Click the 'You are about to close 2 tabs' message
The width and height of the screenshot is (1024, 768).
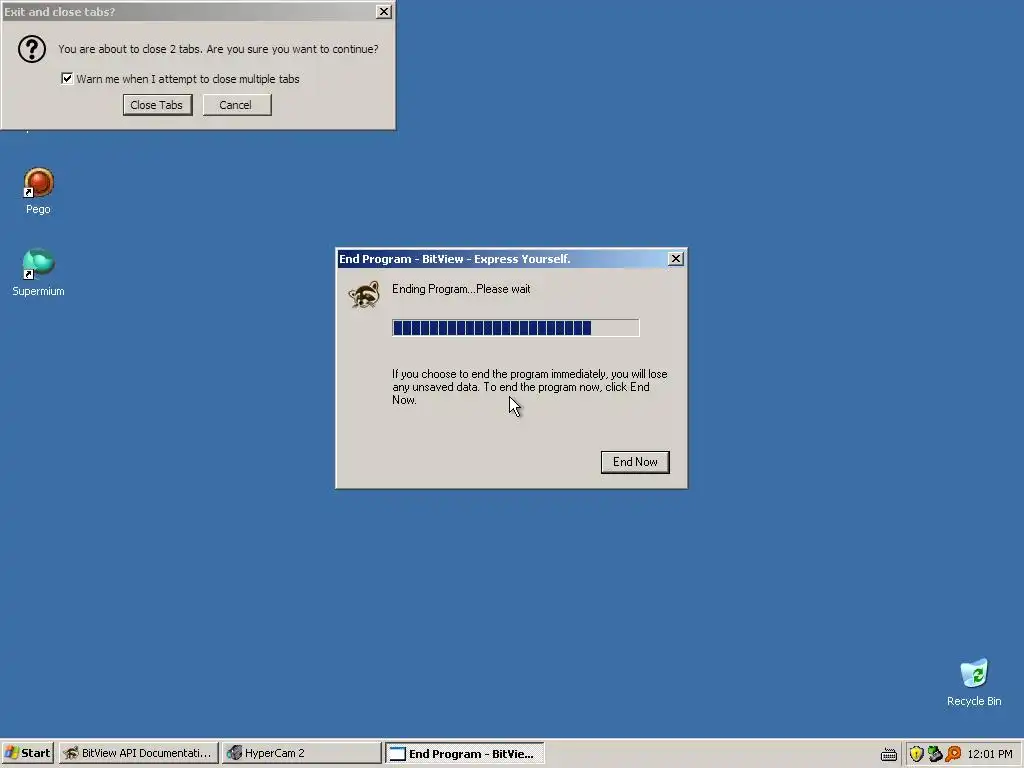pyautogui.click(x=218, y=49)
